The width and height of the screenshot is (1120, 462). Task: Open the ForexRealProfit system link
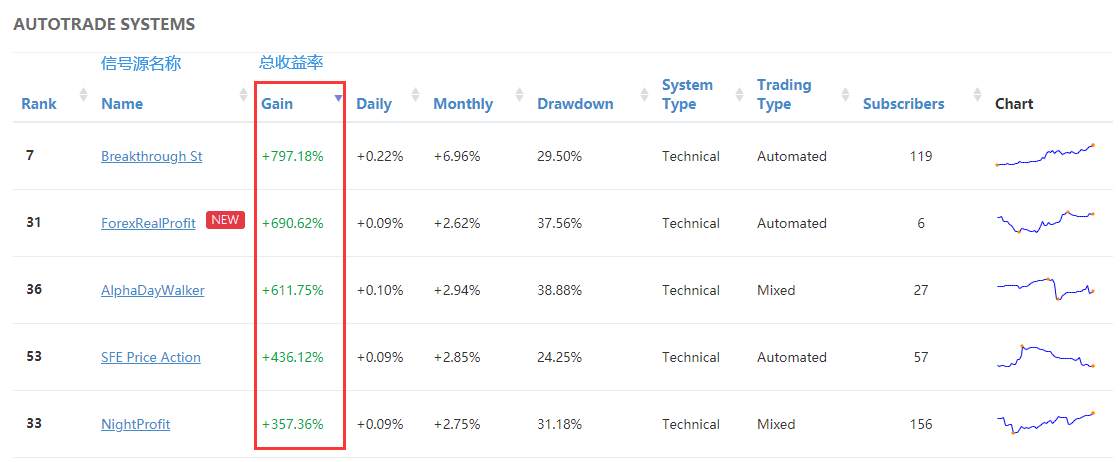(148, 224)
